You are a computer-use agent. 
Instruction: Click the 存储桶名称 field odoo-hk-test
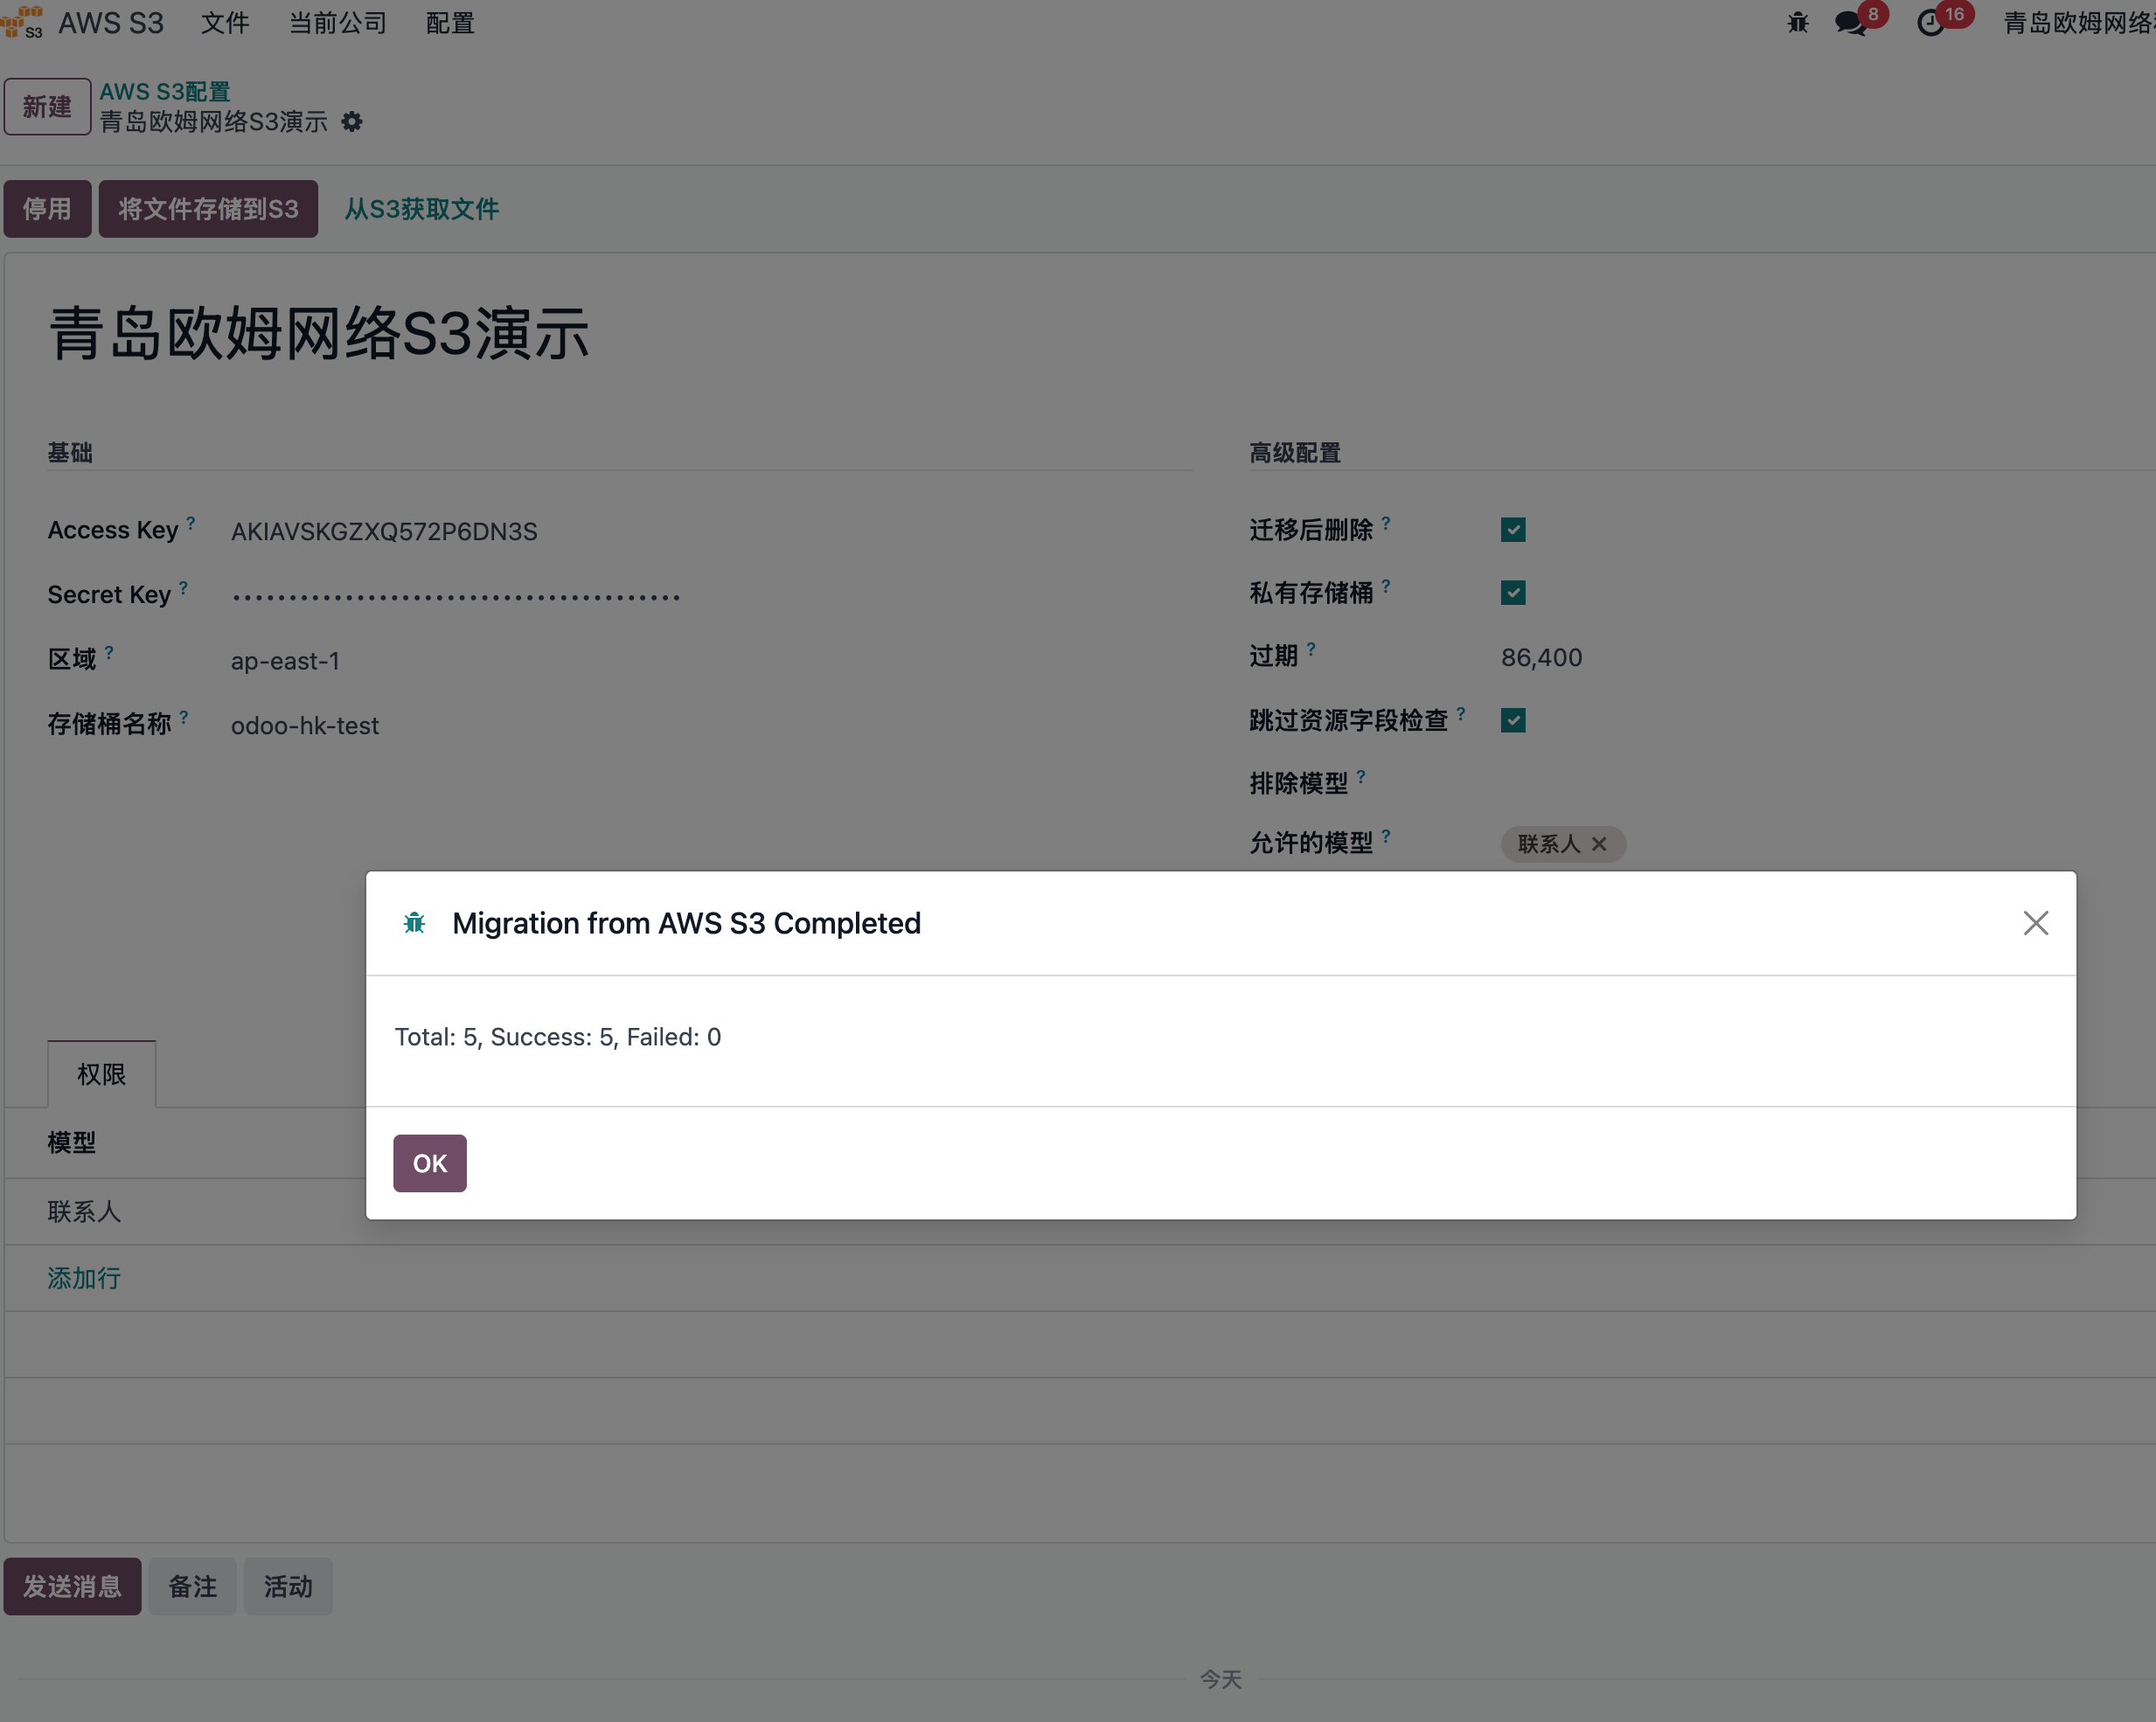coord(710,725)
